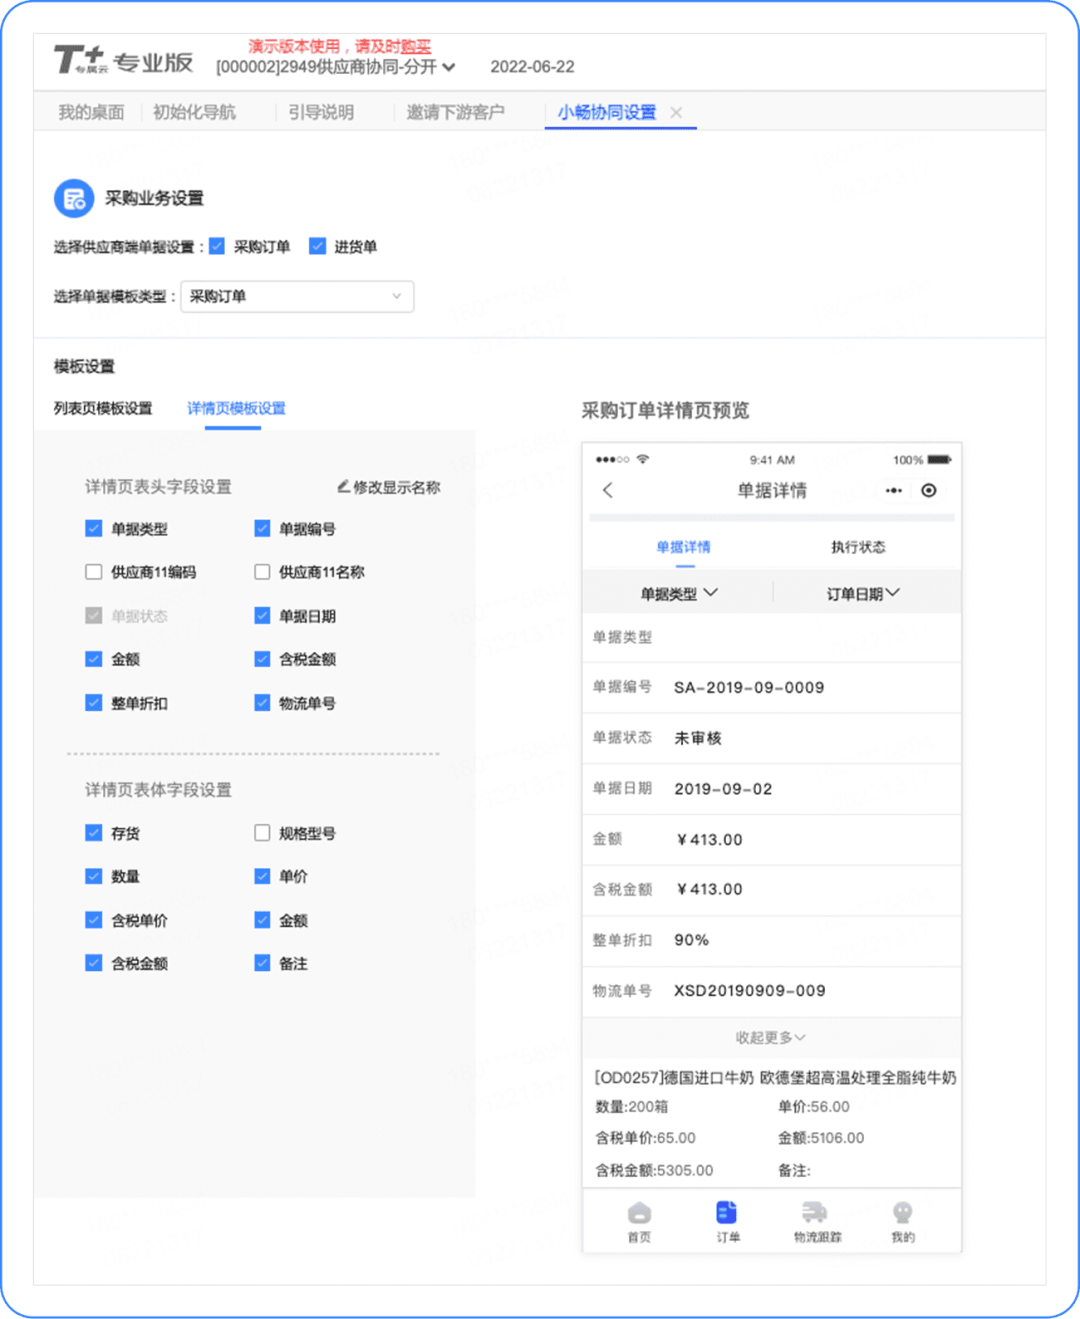This screenshot has width=1080, height=1319.
Task: Select 执行状态 tab in phone preview
Action: [x=858, y=547]
